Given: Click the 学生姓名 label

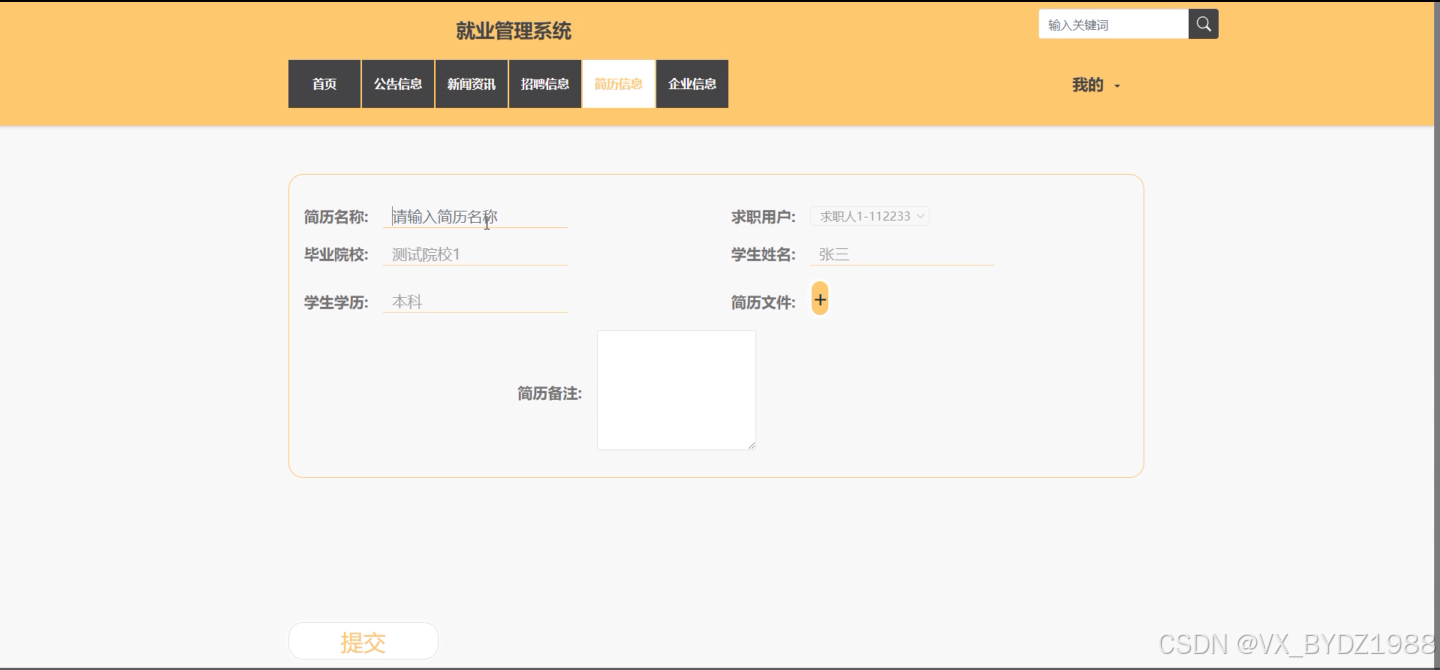Looking at the screenshot, I should (763, 255).
